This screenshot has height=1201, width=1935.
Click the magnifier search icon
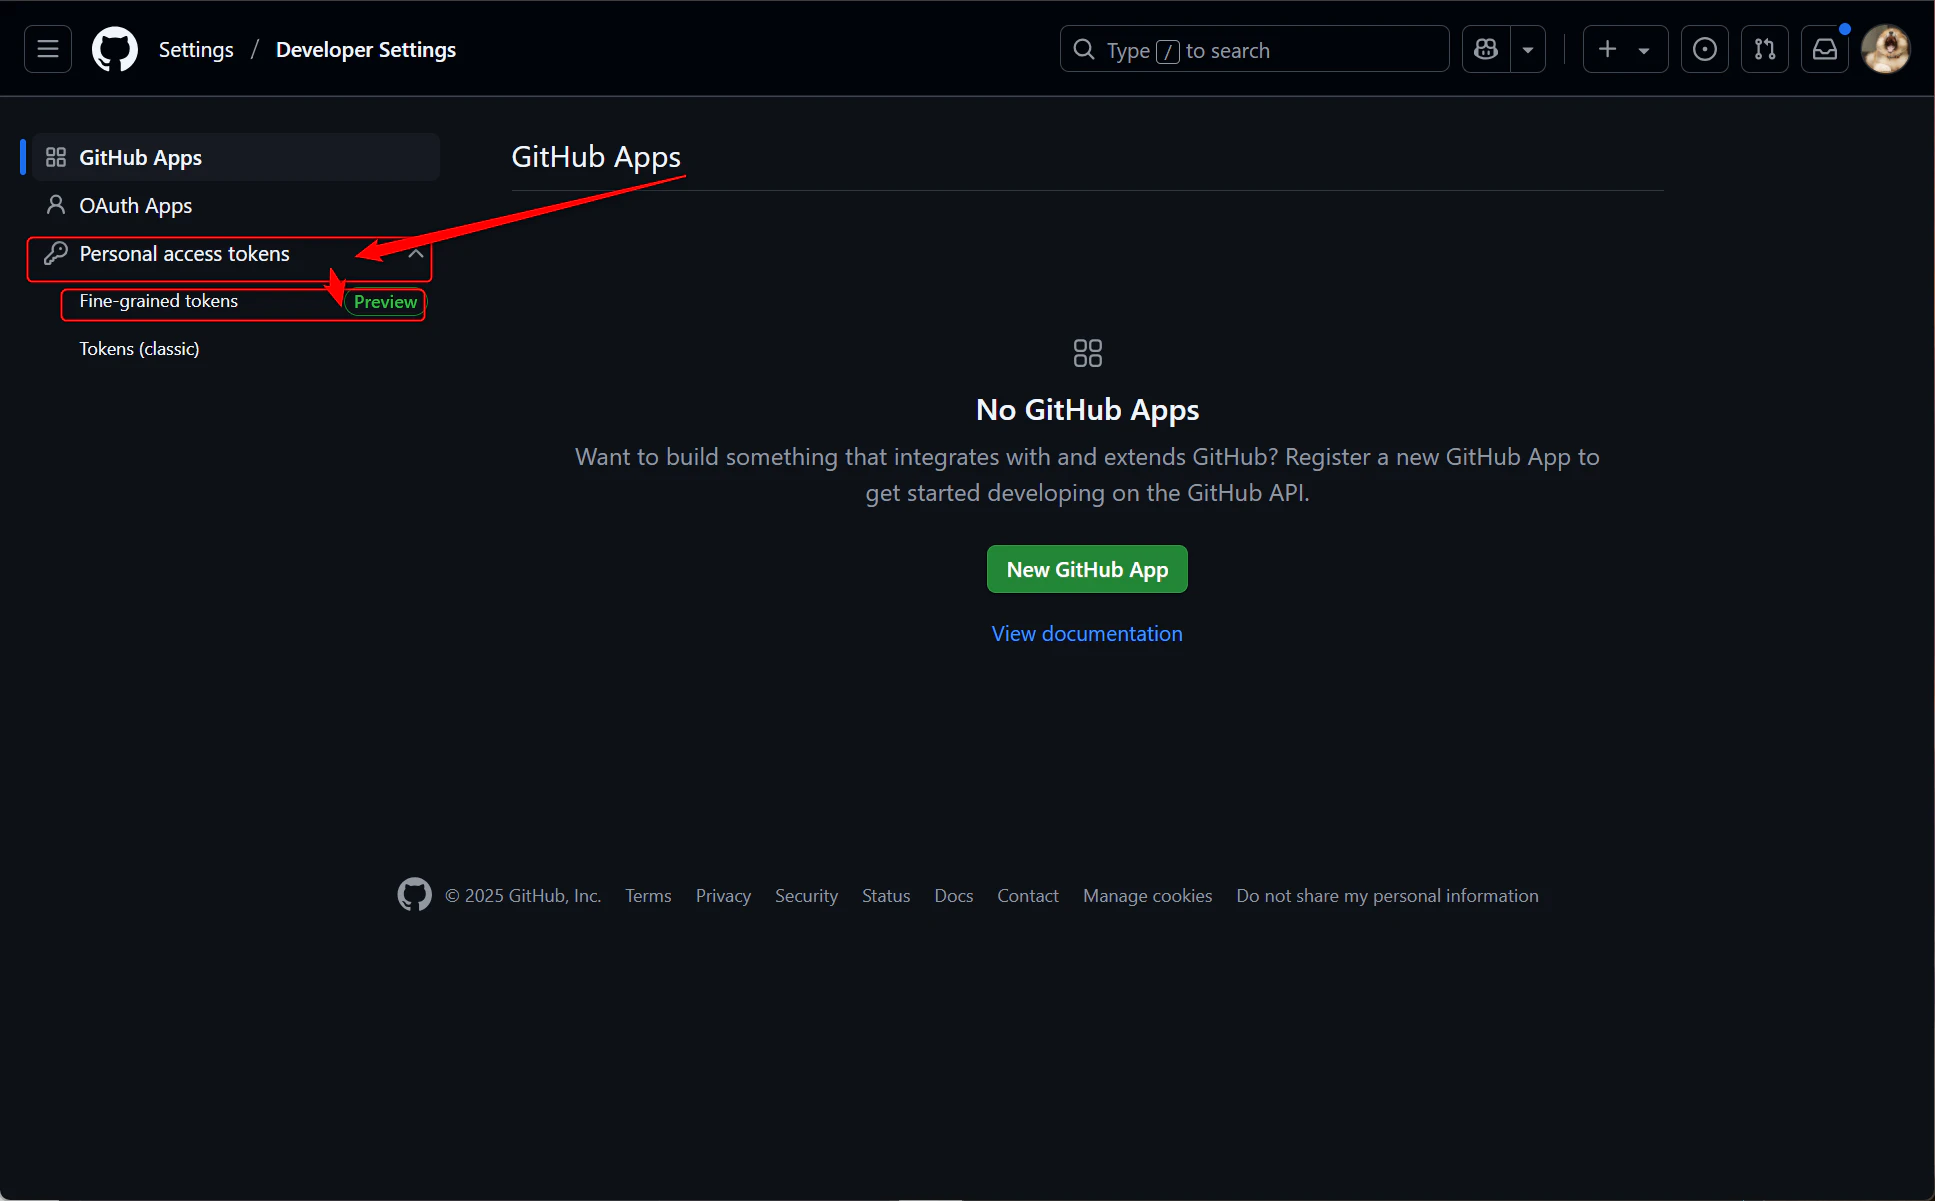coord(1083,49)
